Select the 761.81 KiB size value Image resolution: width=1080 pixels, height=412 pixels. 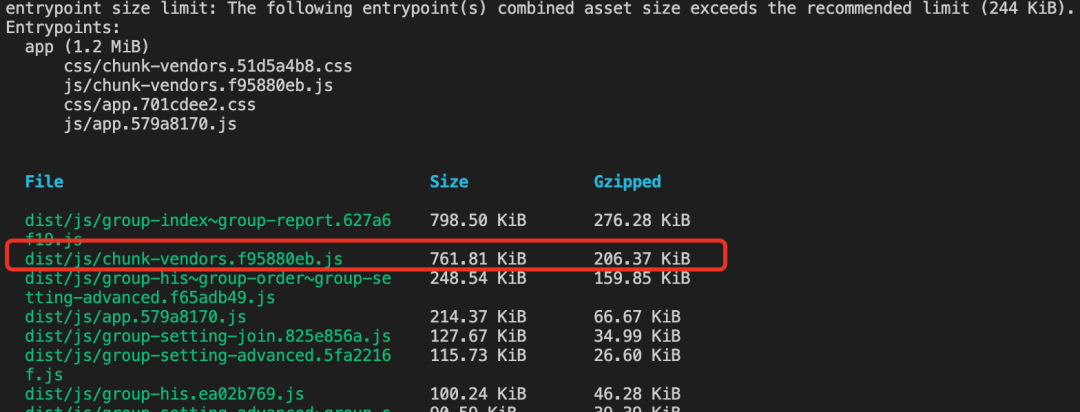pos(478,258)
